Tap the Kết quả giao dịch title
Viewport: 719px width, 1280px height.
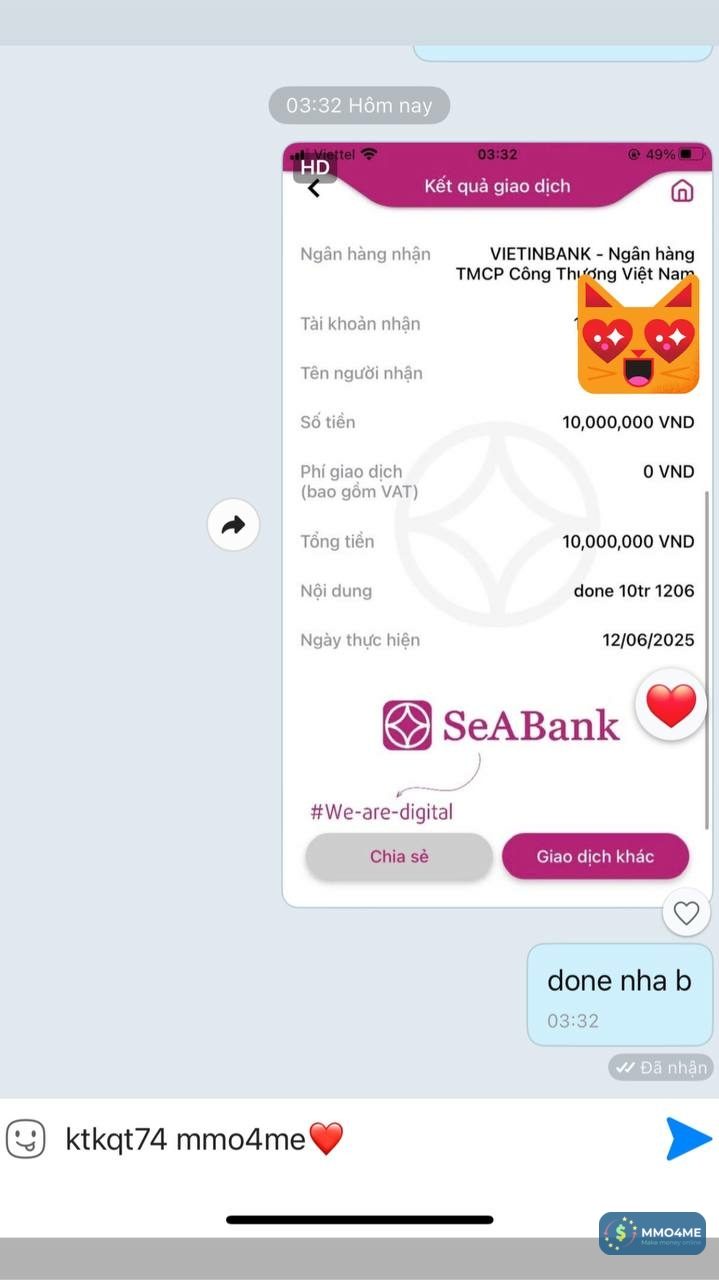click(497, 186)
